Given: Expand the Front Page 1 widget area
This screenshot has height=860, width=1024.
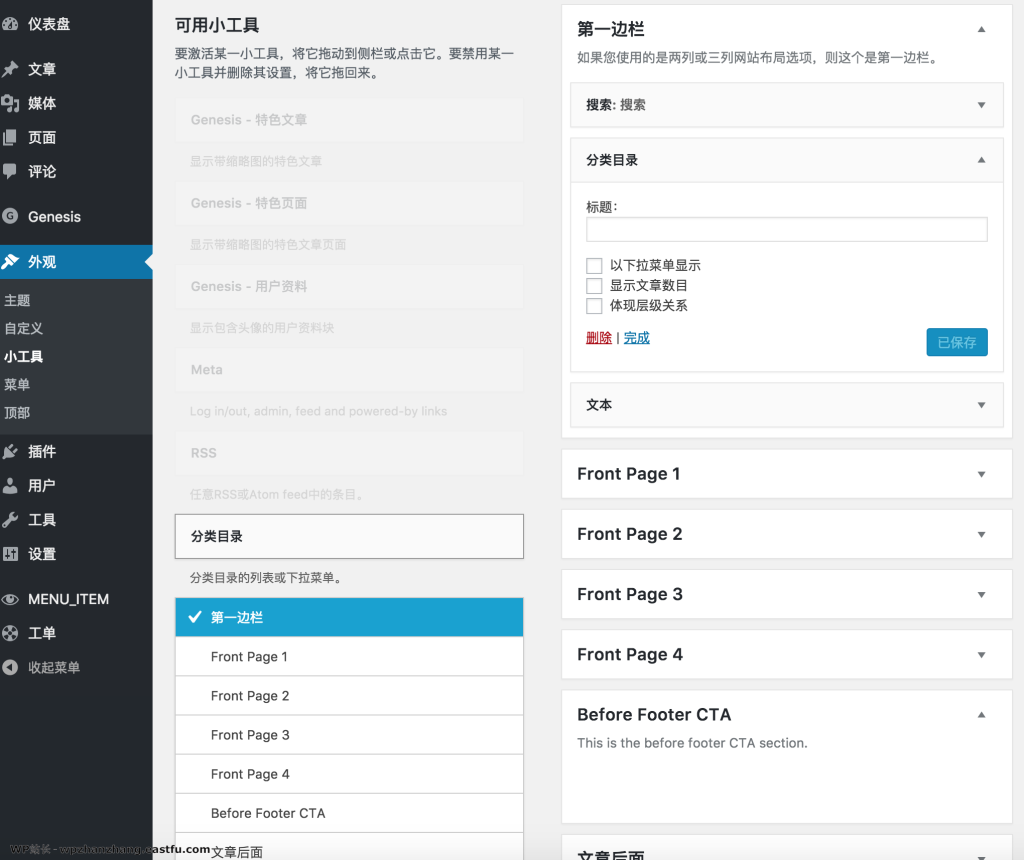Looking at the screenshot, I should click(x=981, y=475).
